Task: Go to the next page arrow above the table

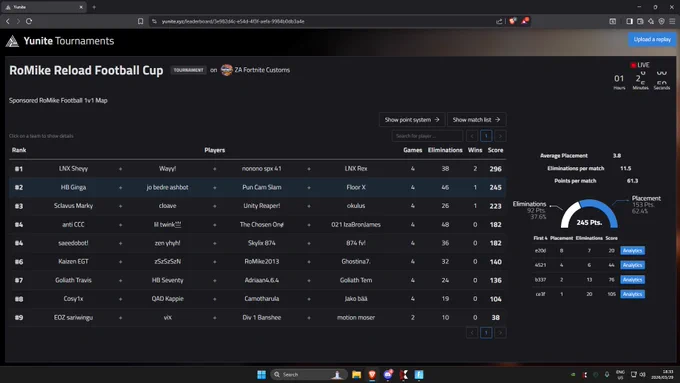Action: point(500,136)
